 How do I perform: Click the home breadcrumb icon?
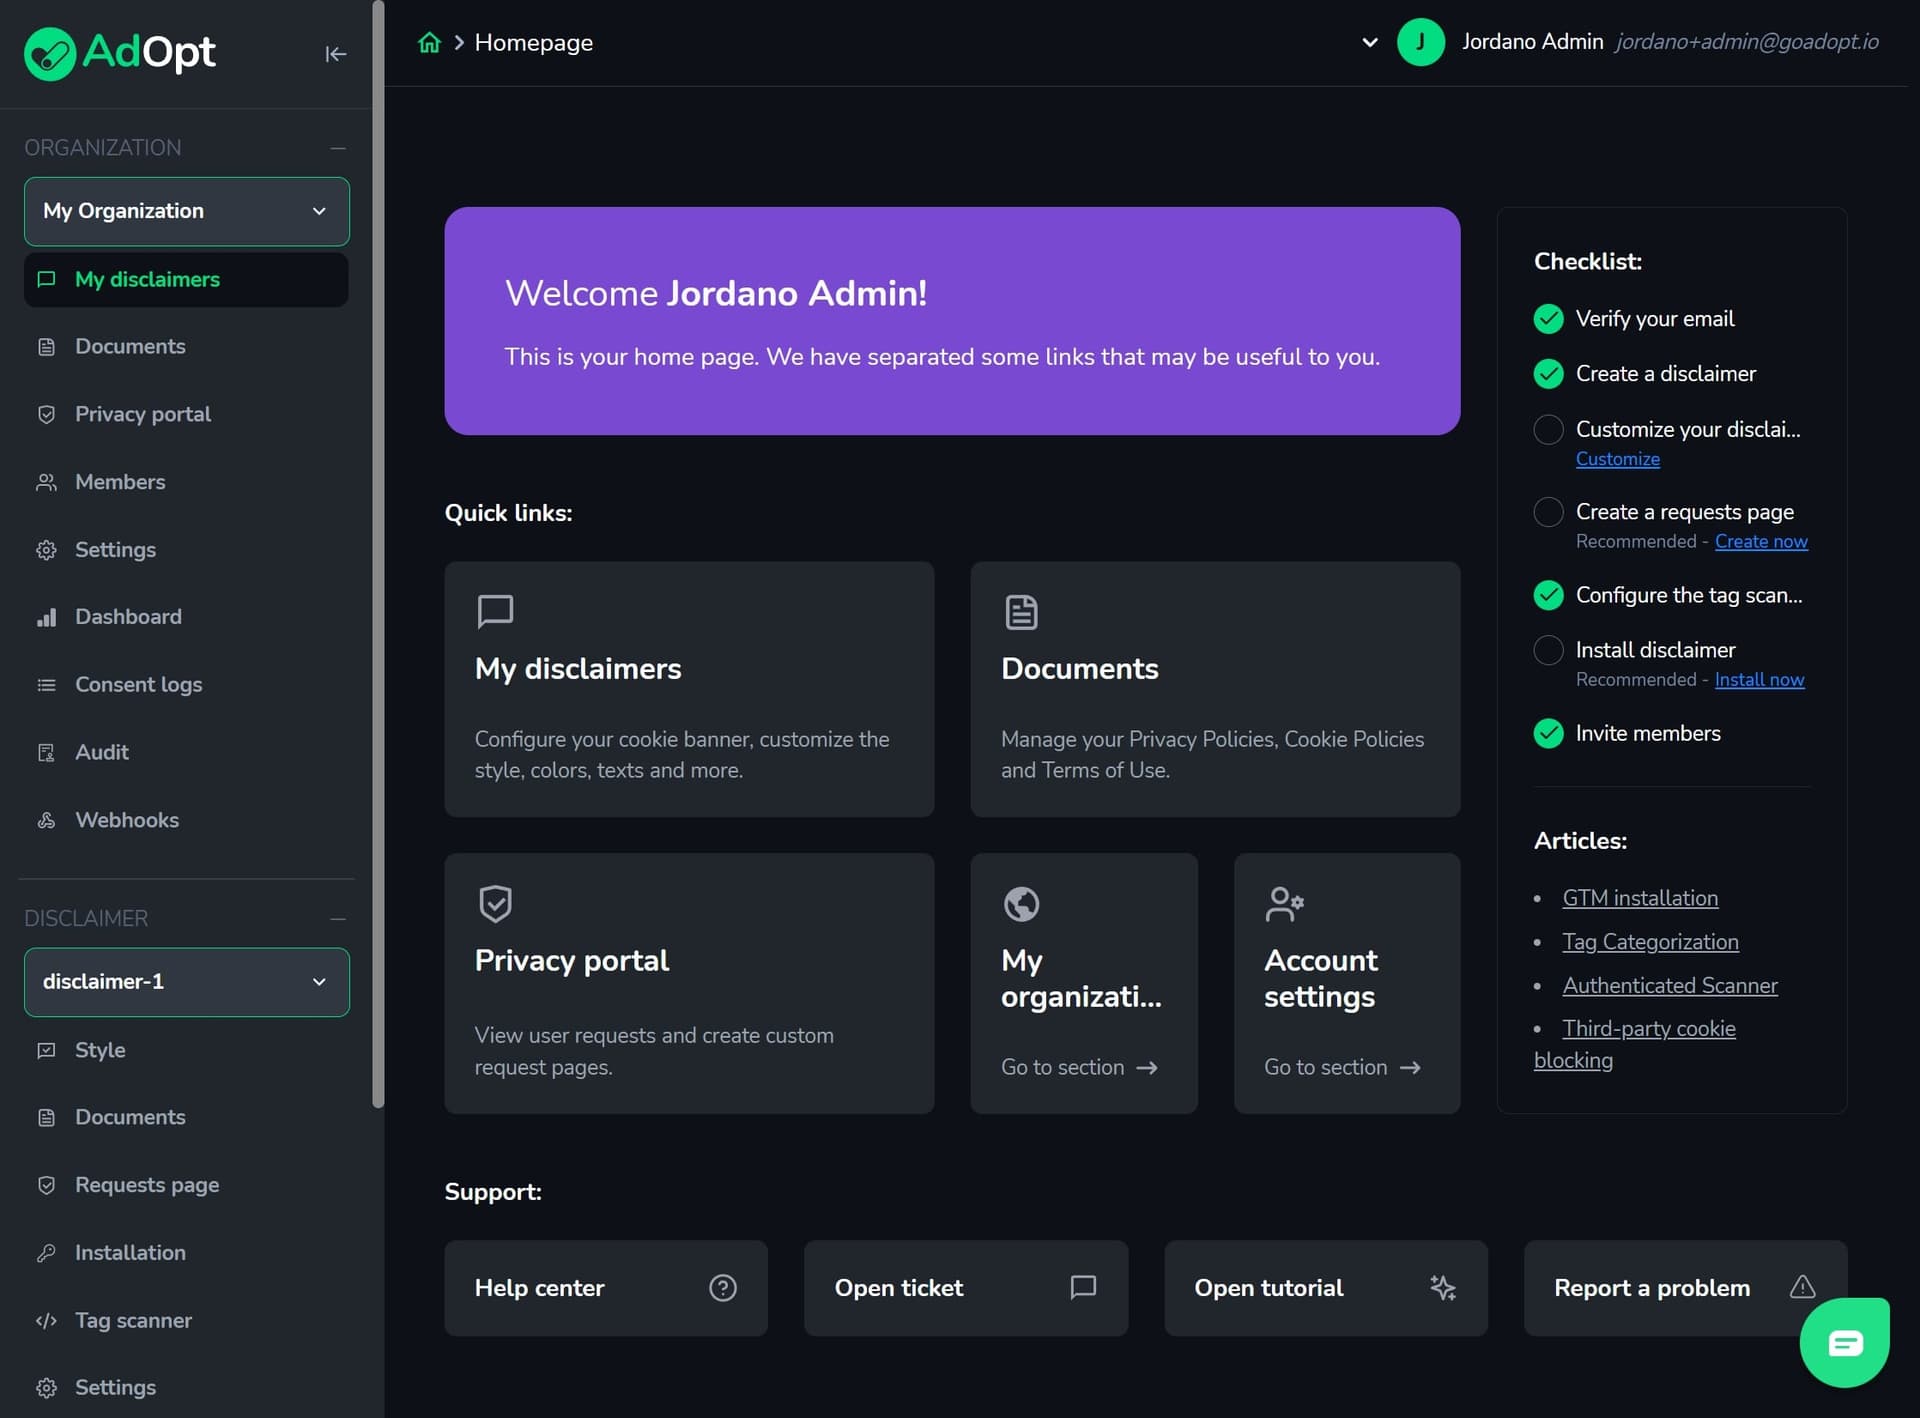click(x=429, y=42)
